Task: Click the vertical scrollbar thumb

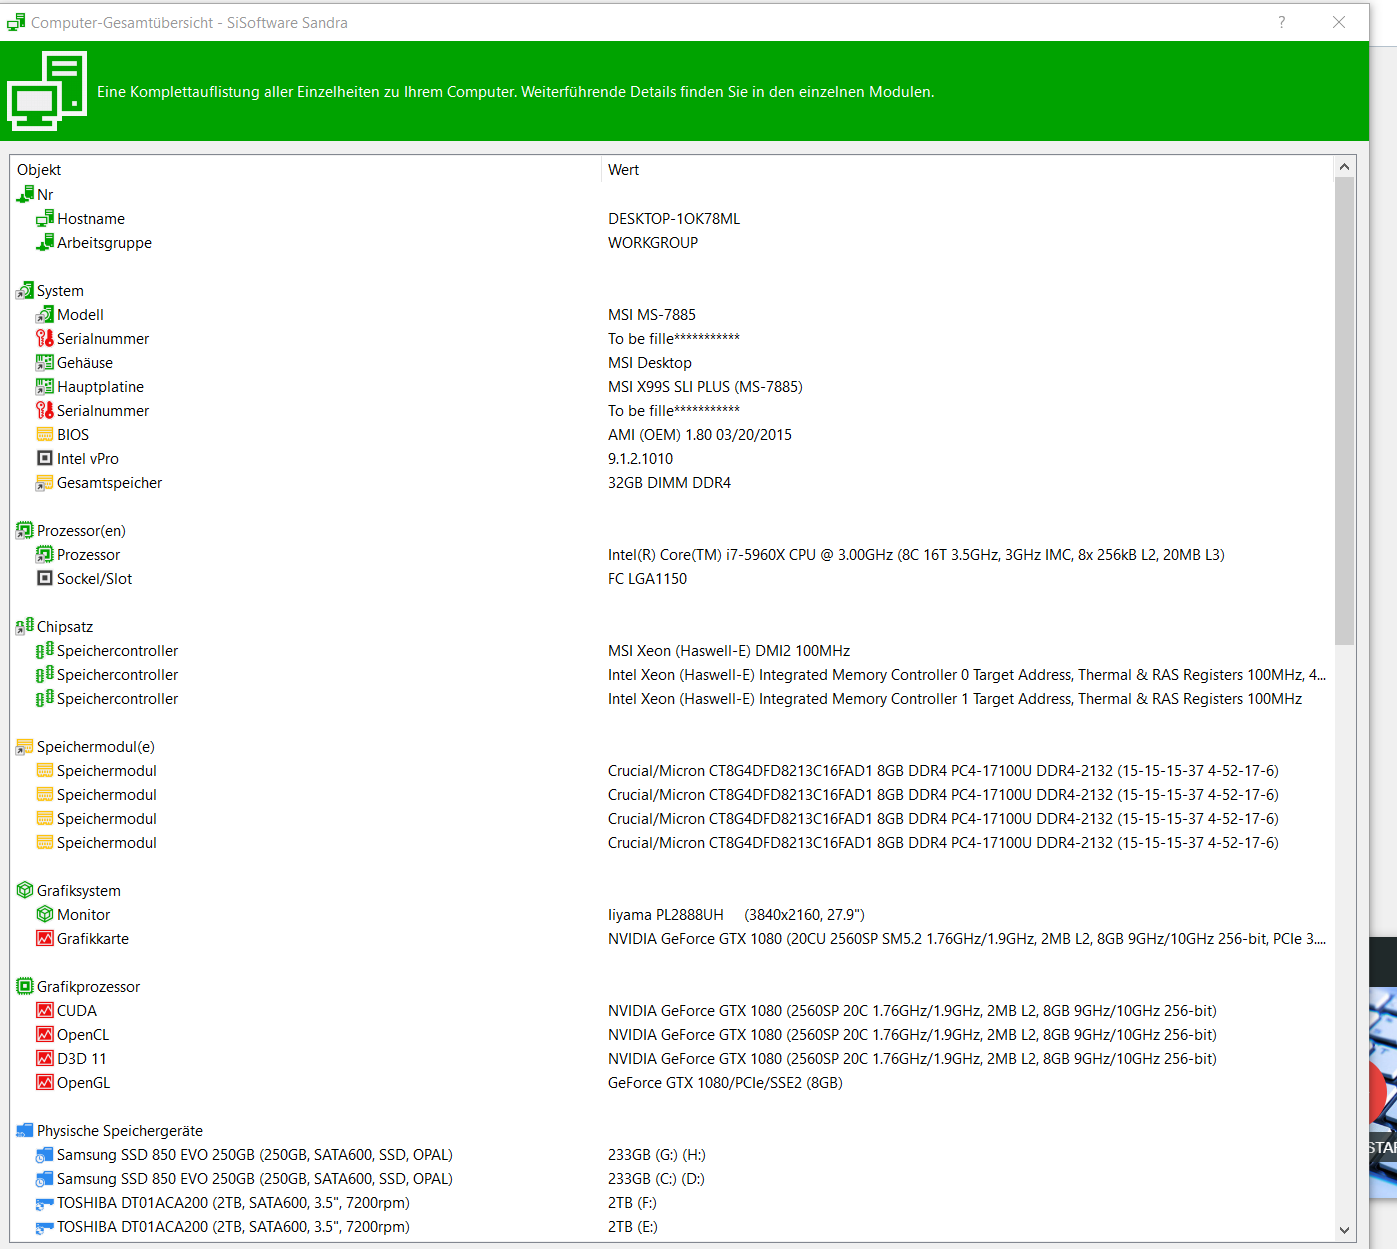Action: [1344, 411]
